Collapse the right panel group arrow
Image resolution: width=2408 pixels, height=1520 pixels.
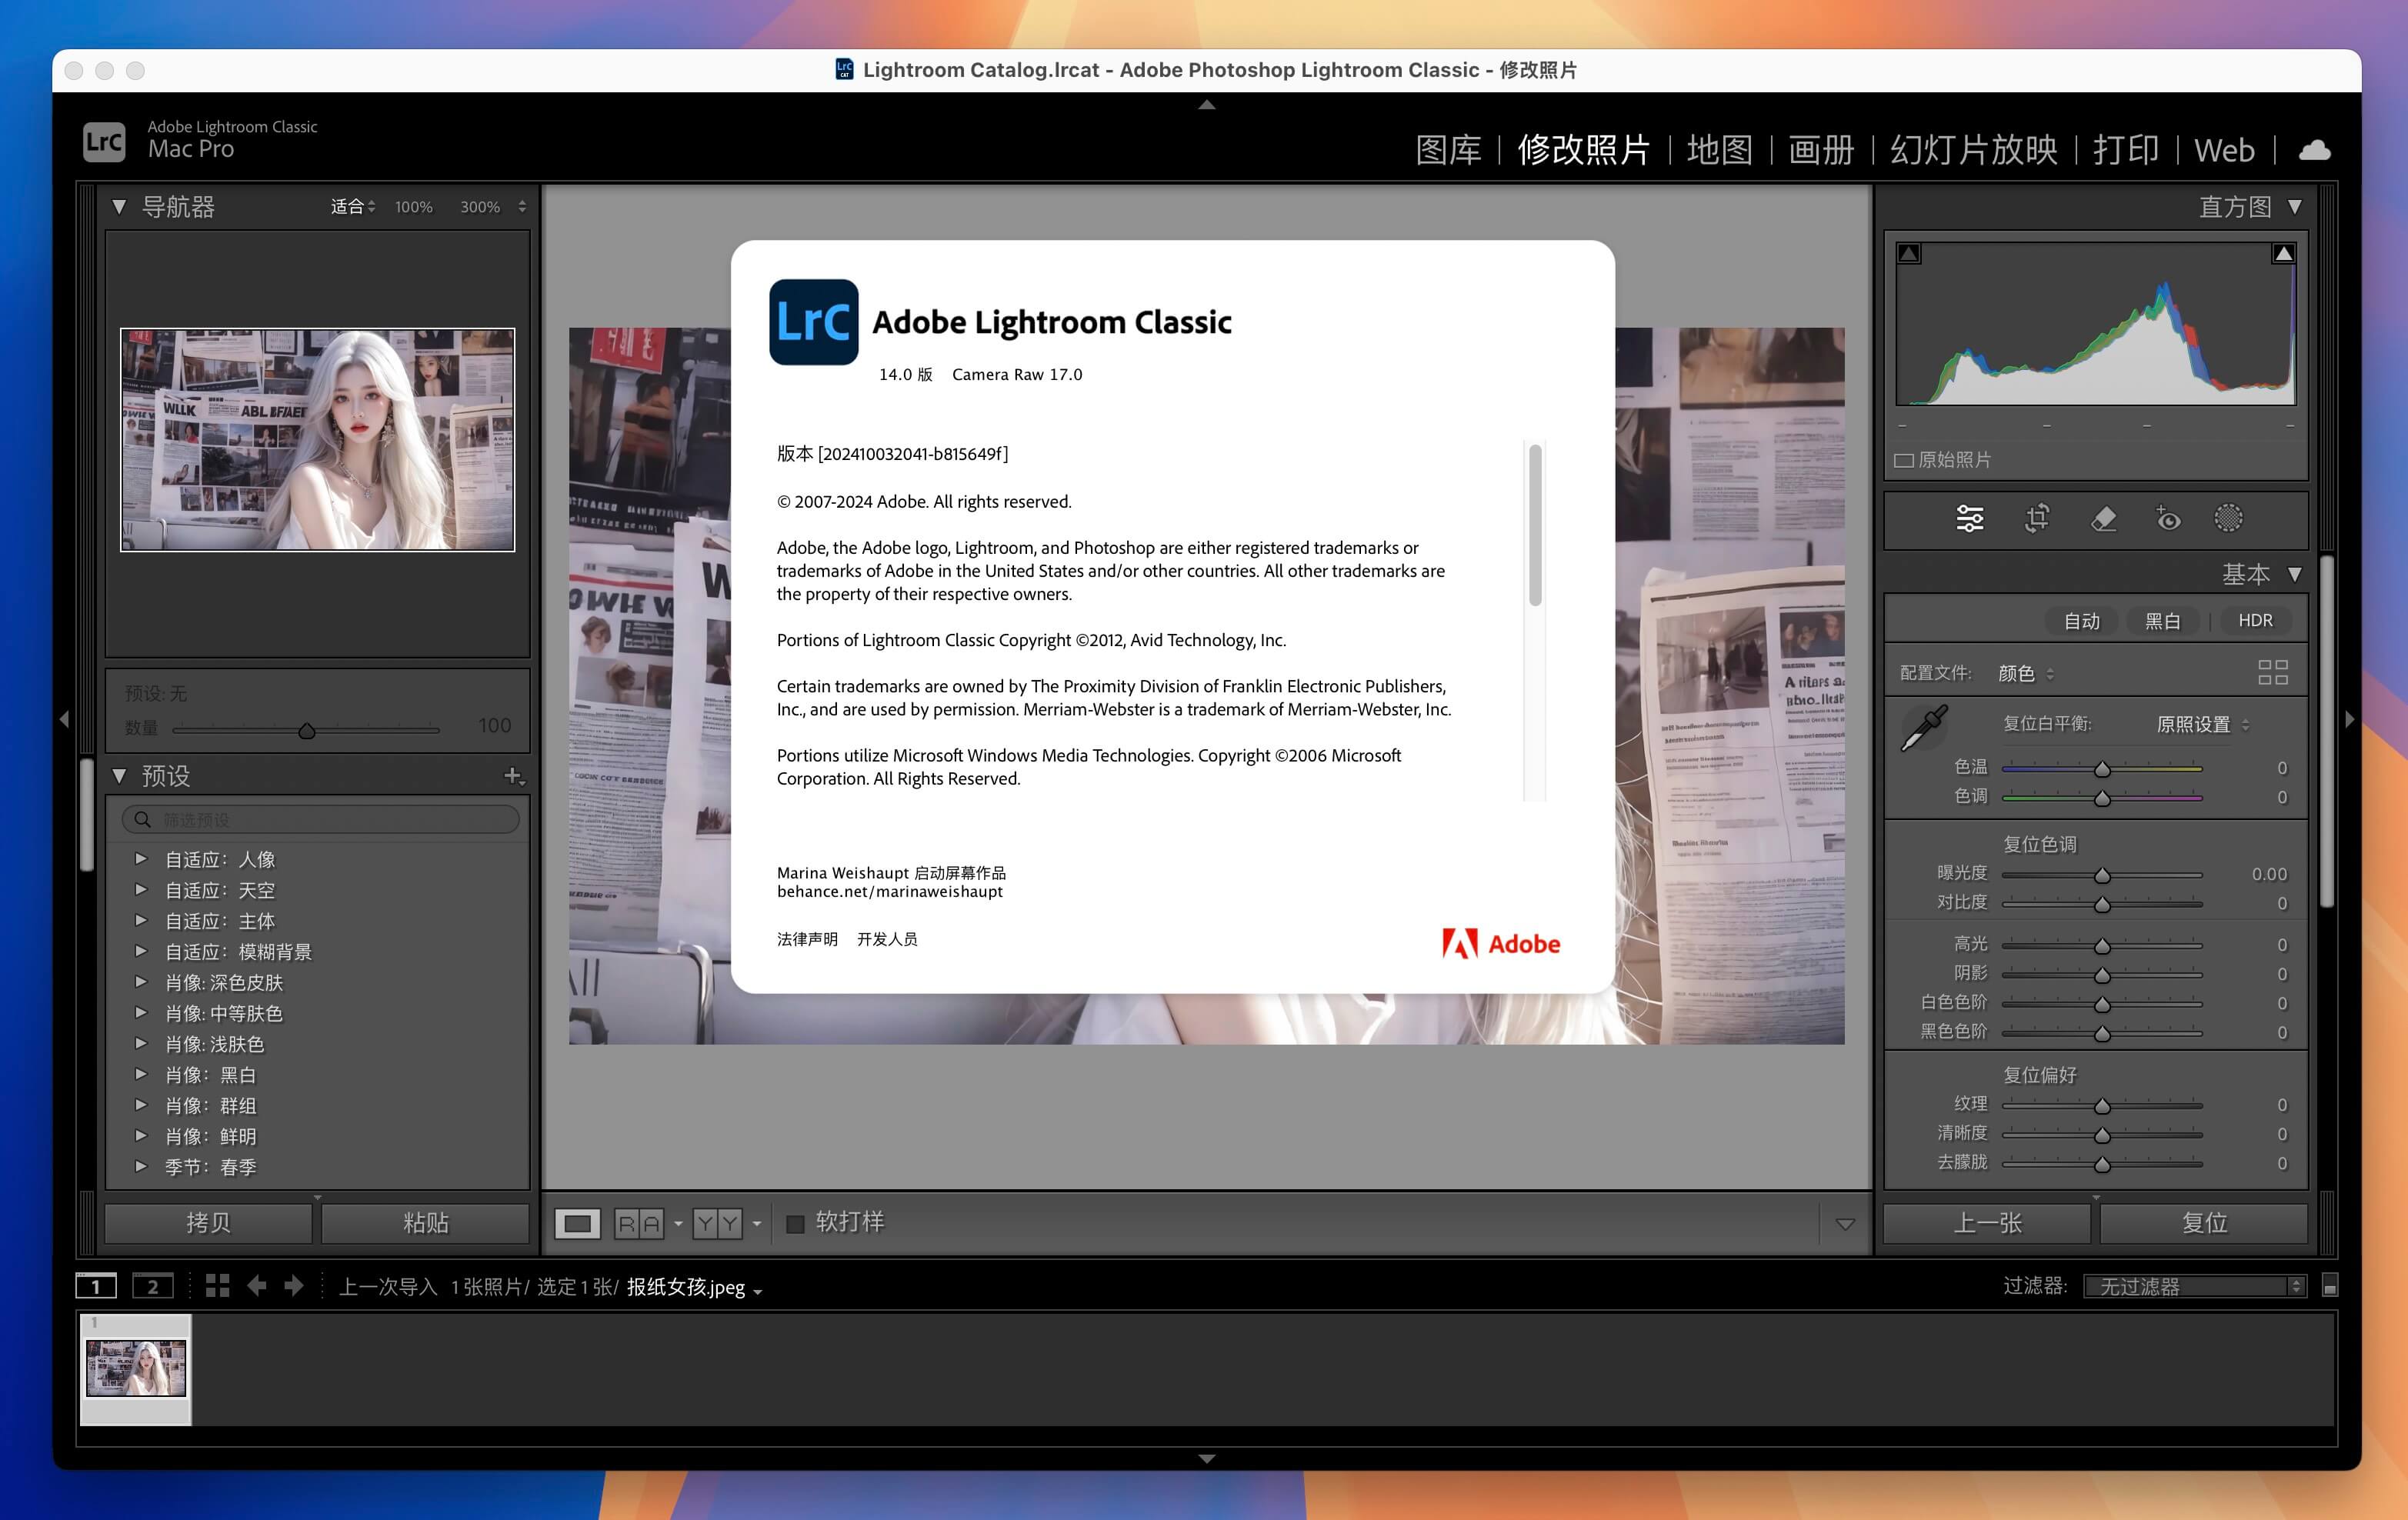tap(2349, 719)
